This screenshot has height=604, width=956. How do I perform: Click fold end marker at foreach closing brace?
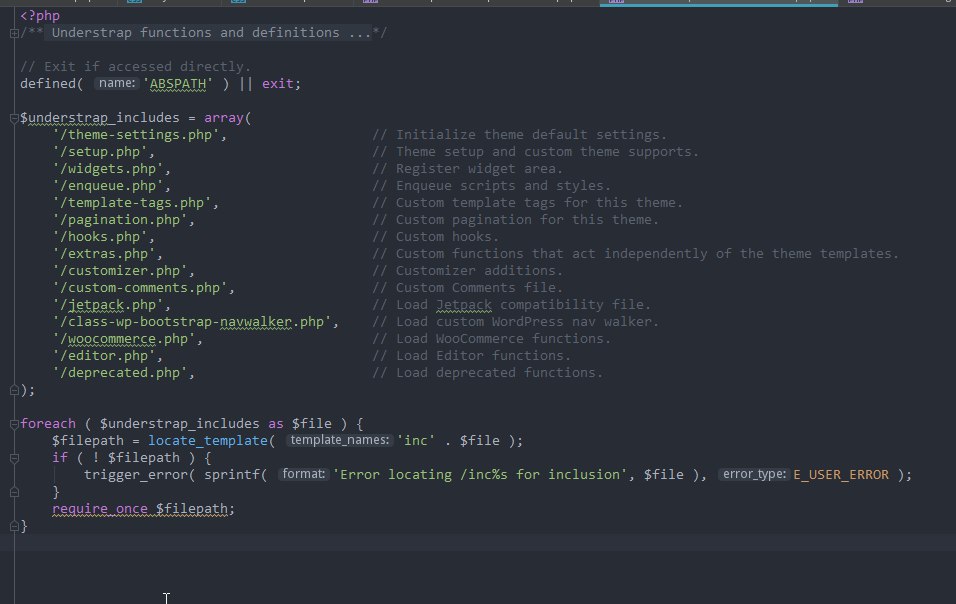click(x=14, y=526)
